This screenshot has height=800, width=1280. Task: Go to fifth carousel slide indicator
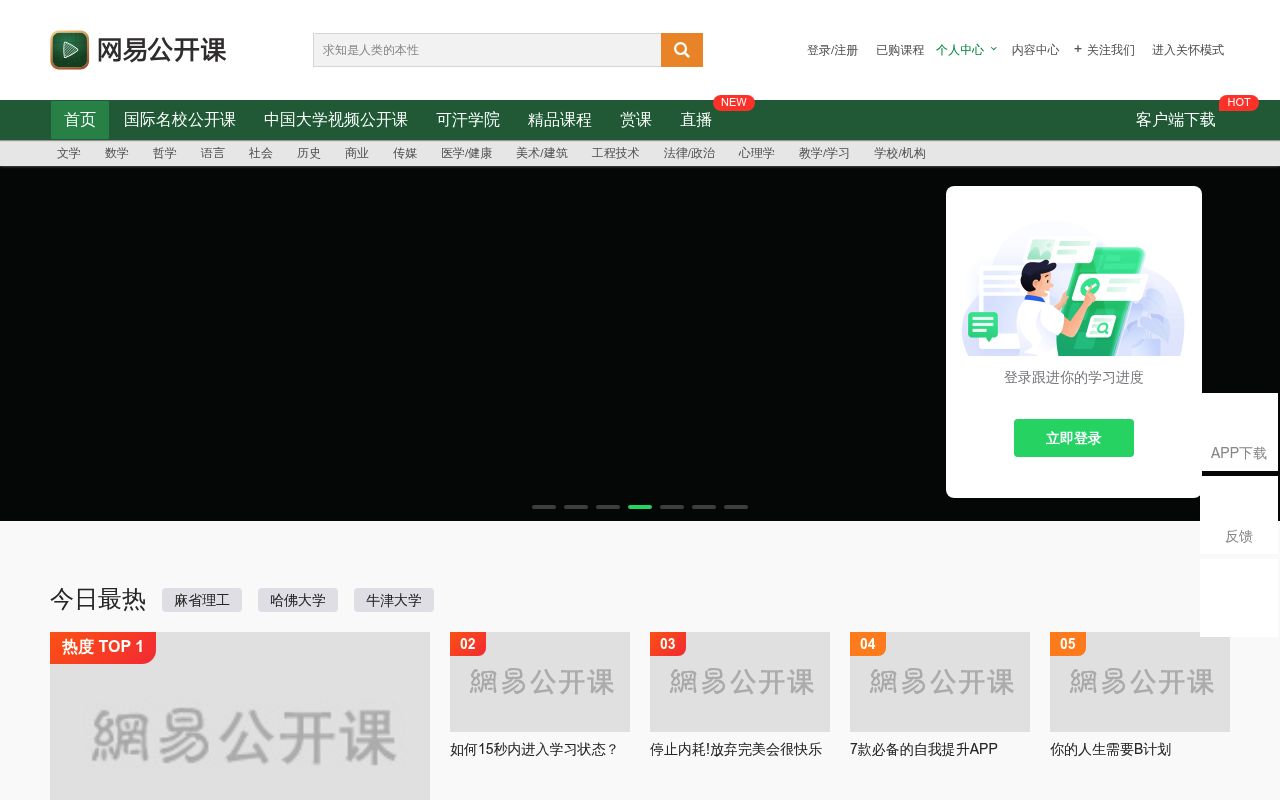[x=672, y=507]
